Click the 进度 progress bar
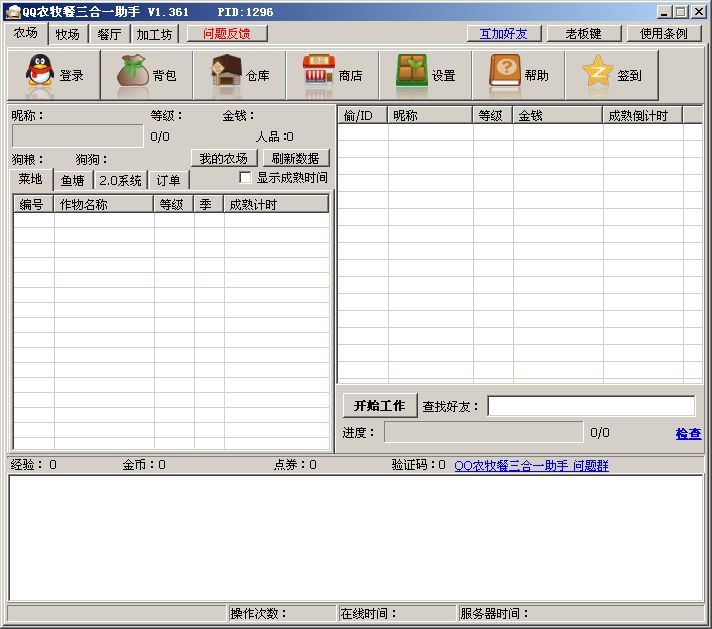 coord(484,432)
